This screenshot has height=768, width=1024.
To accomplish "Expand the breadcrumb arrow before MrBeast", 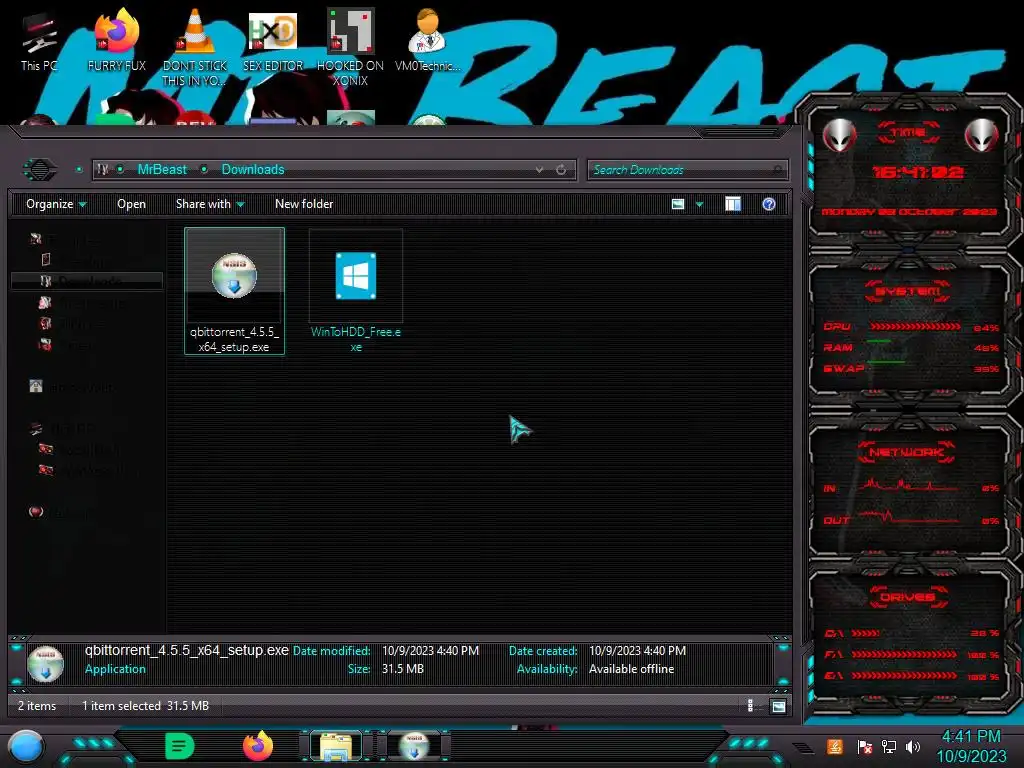I will pyautogui.click(x=120, y=169).
